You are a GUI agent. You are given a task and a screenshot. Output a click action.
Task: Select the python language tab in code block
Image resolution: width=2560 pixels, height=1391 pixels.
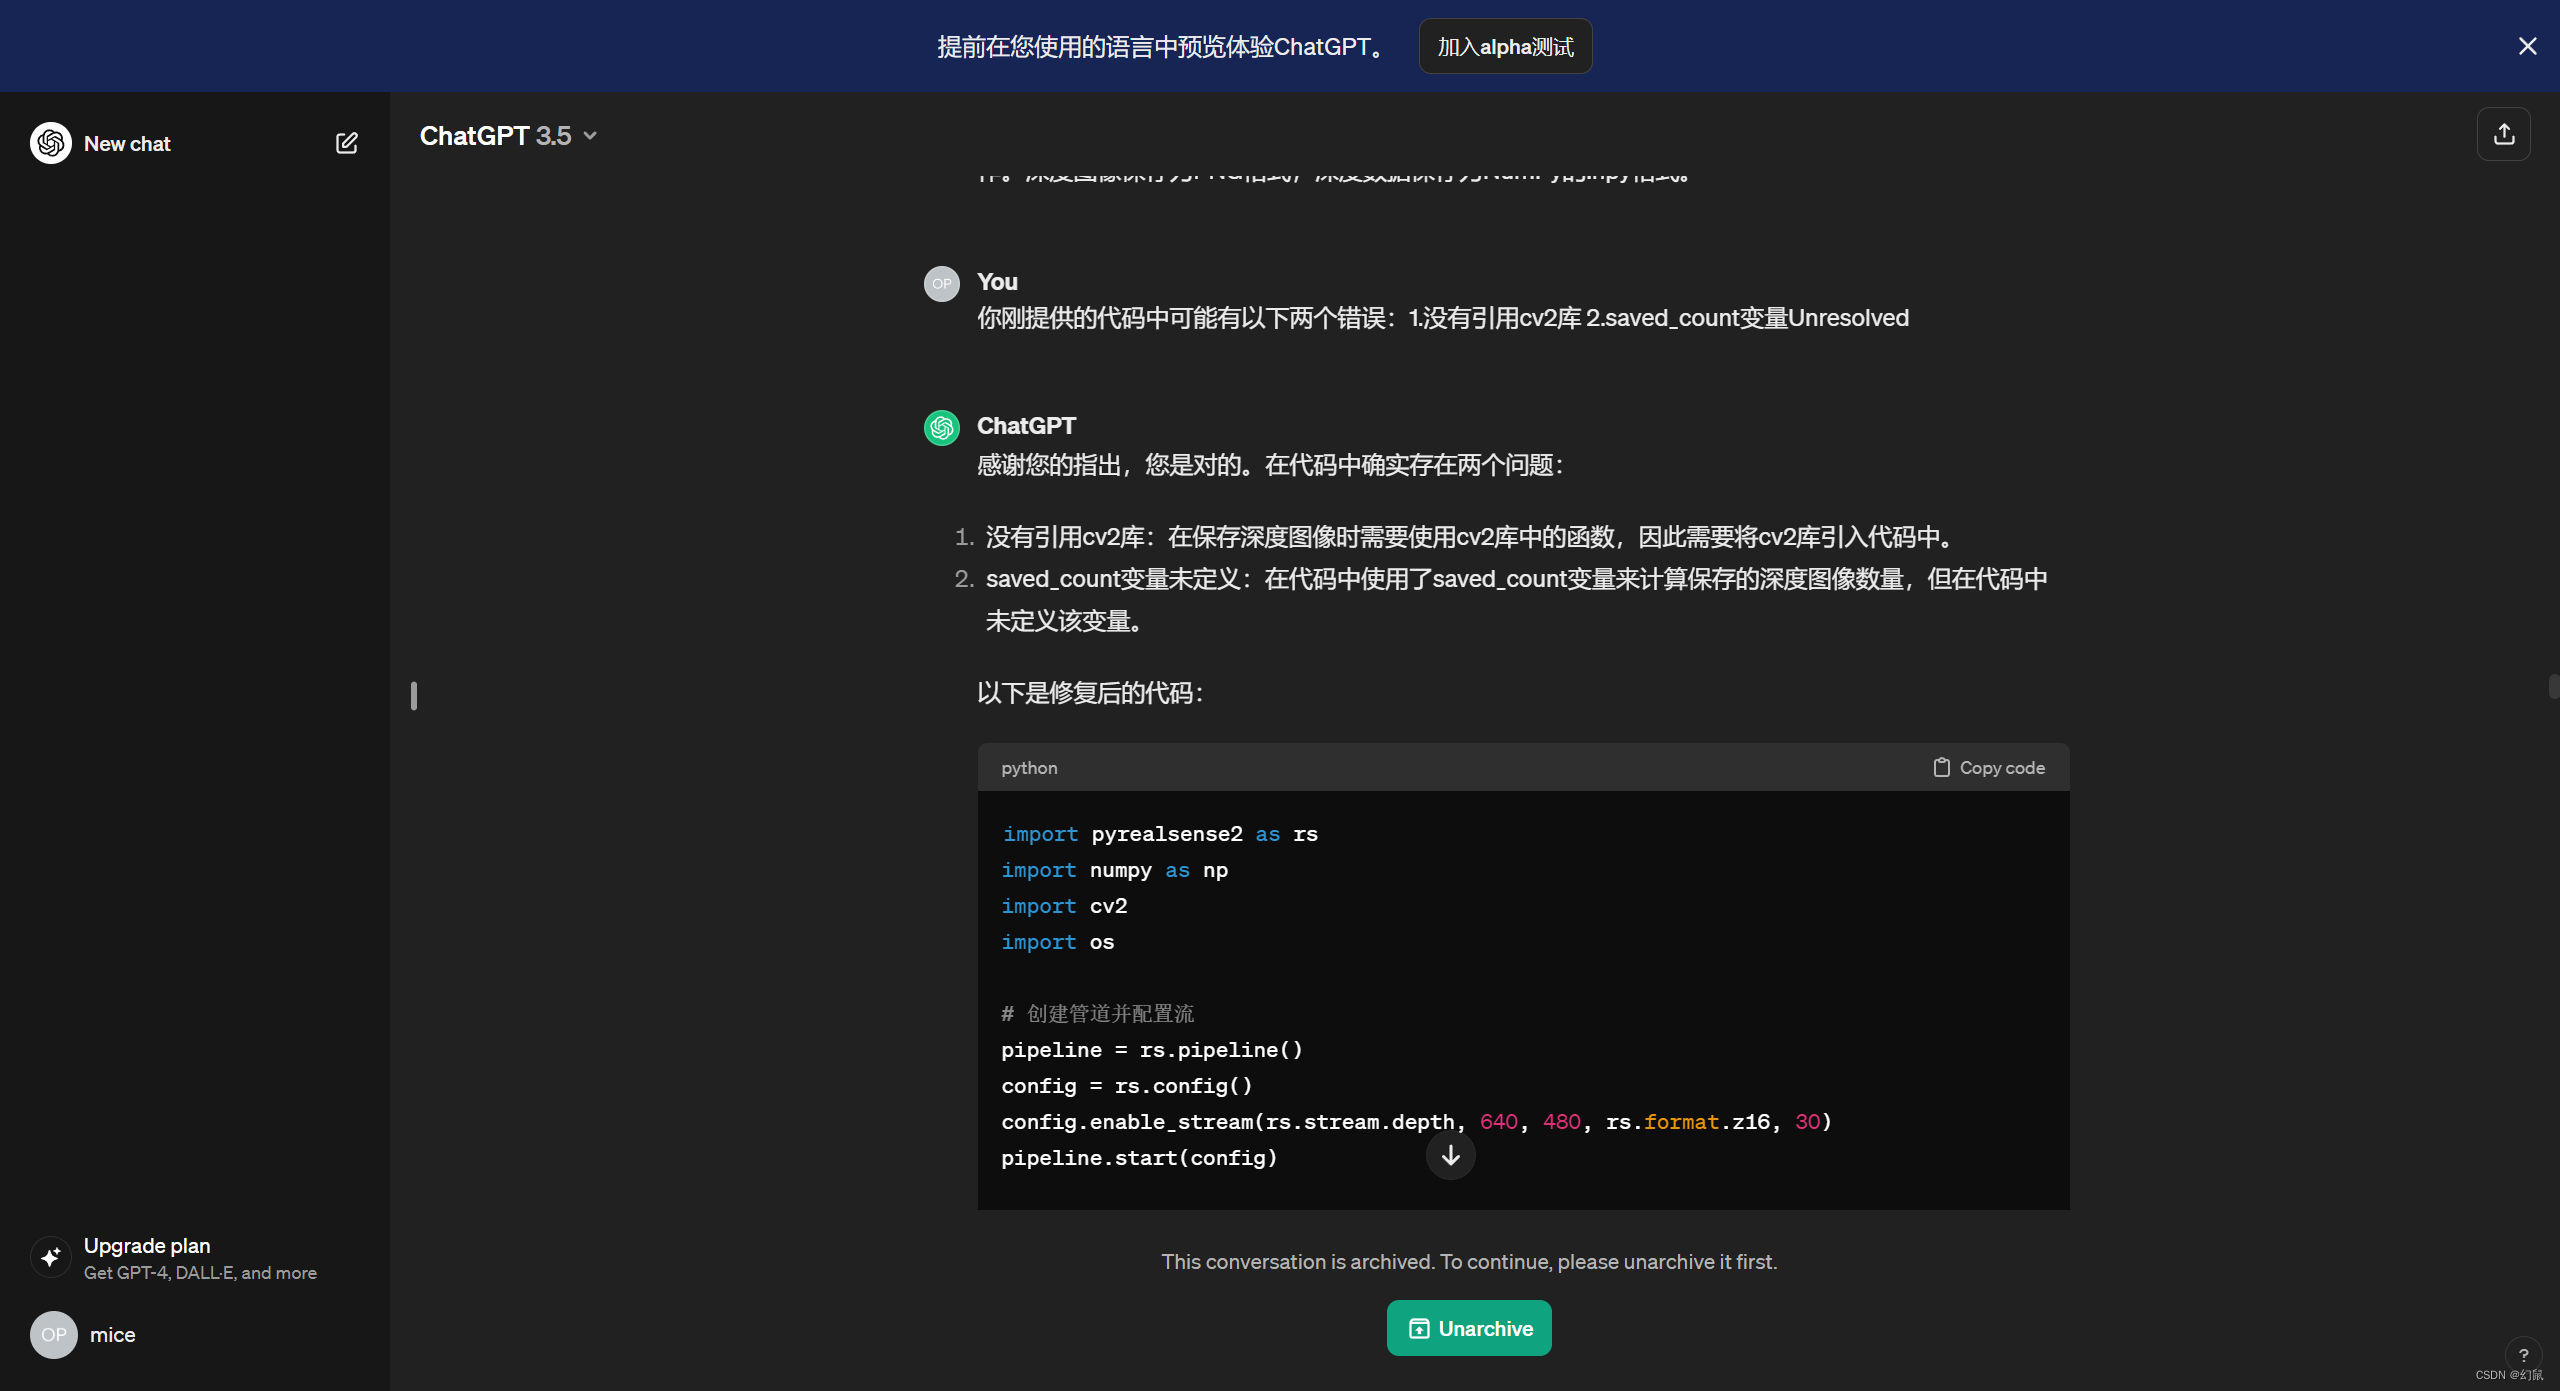point(1031,767)
